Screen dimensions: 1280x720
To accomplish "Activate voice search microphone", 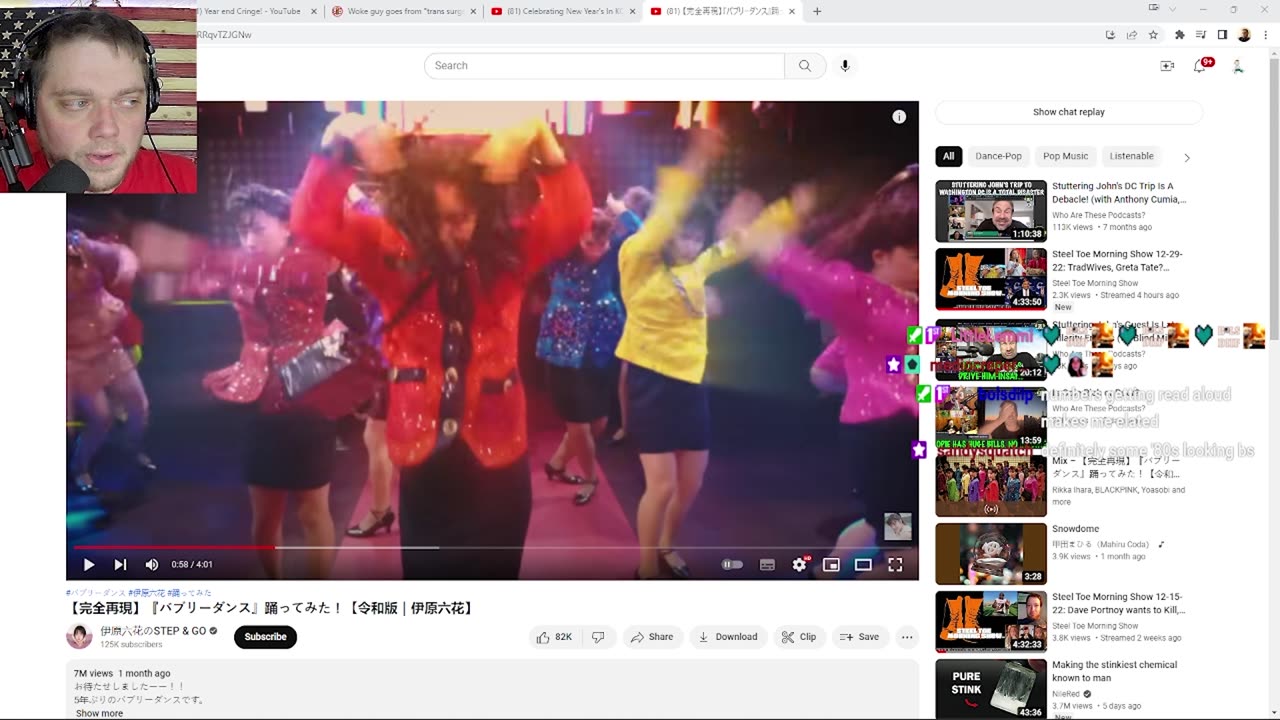I will tap(845, 66).
